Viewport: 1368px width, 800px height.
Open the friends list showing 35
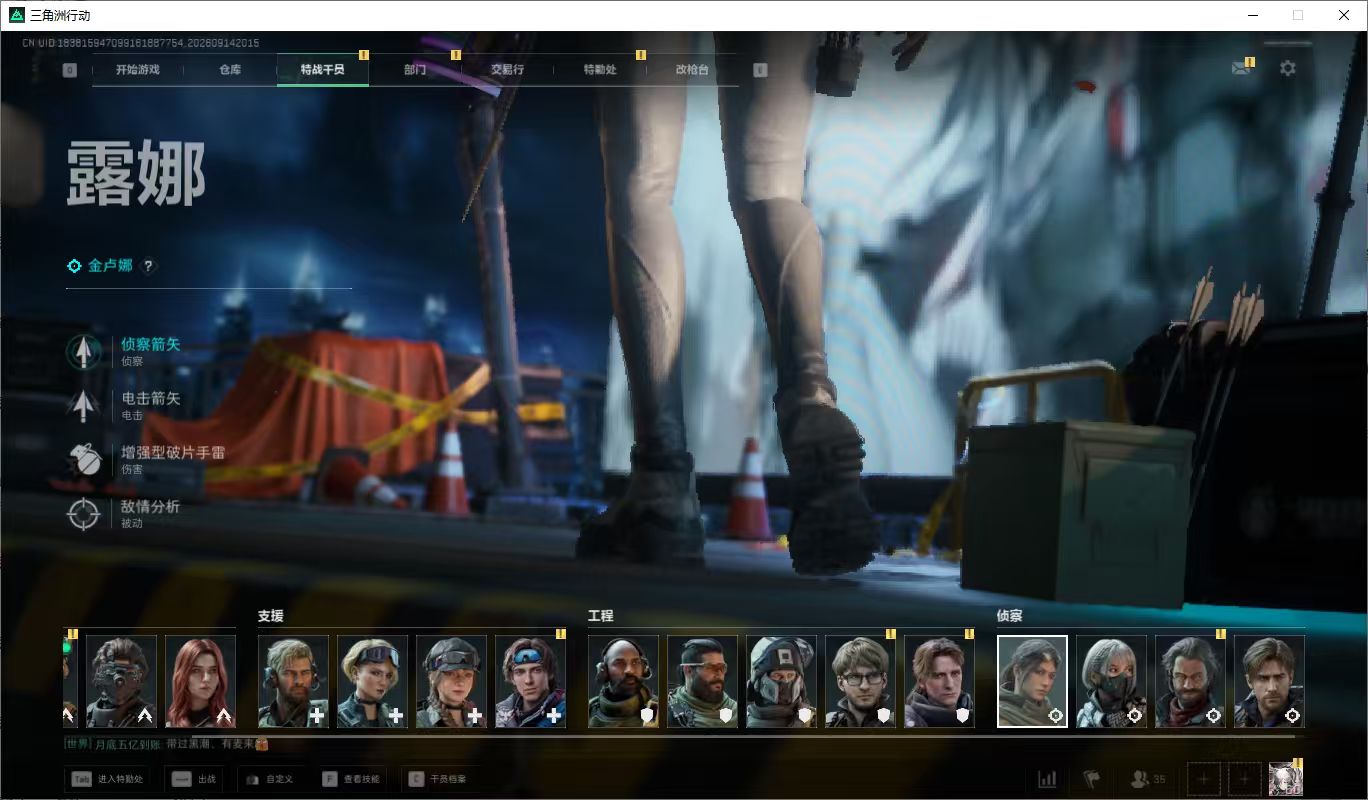pyautogui.click(x=1147, y=778)
